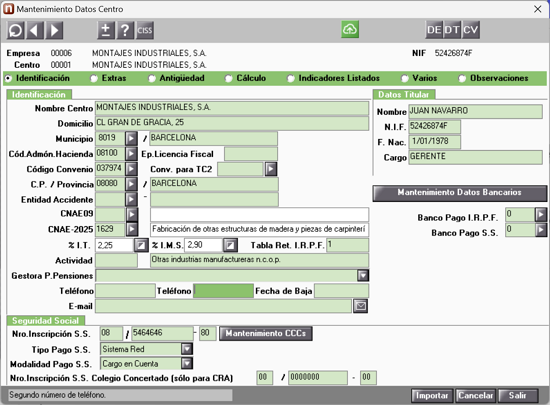Click the CISS toolbar icon
Viewport: 550px width, 405px height.
coord(145,30)
